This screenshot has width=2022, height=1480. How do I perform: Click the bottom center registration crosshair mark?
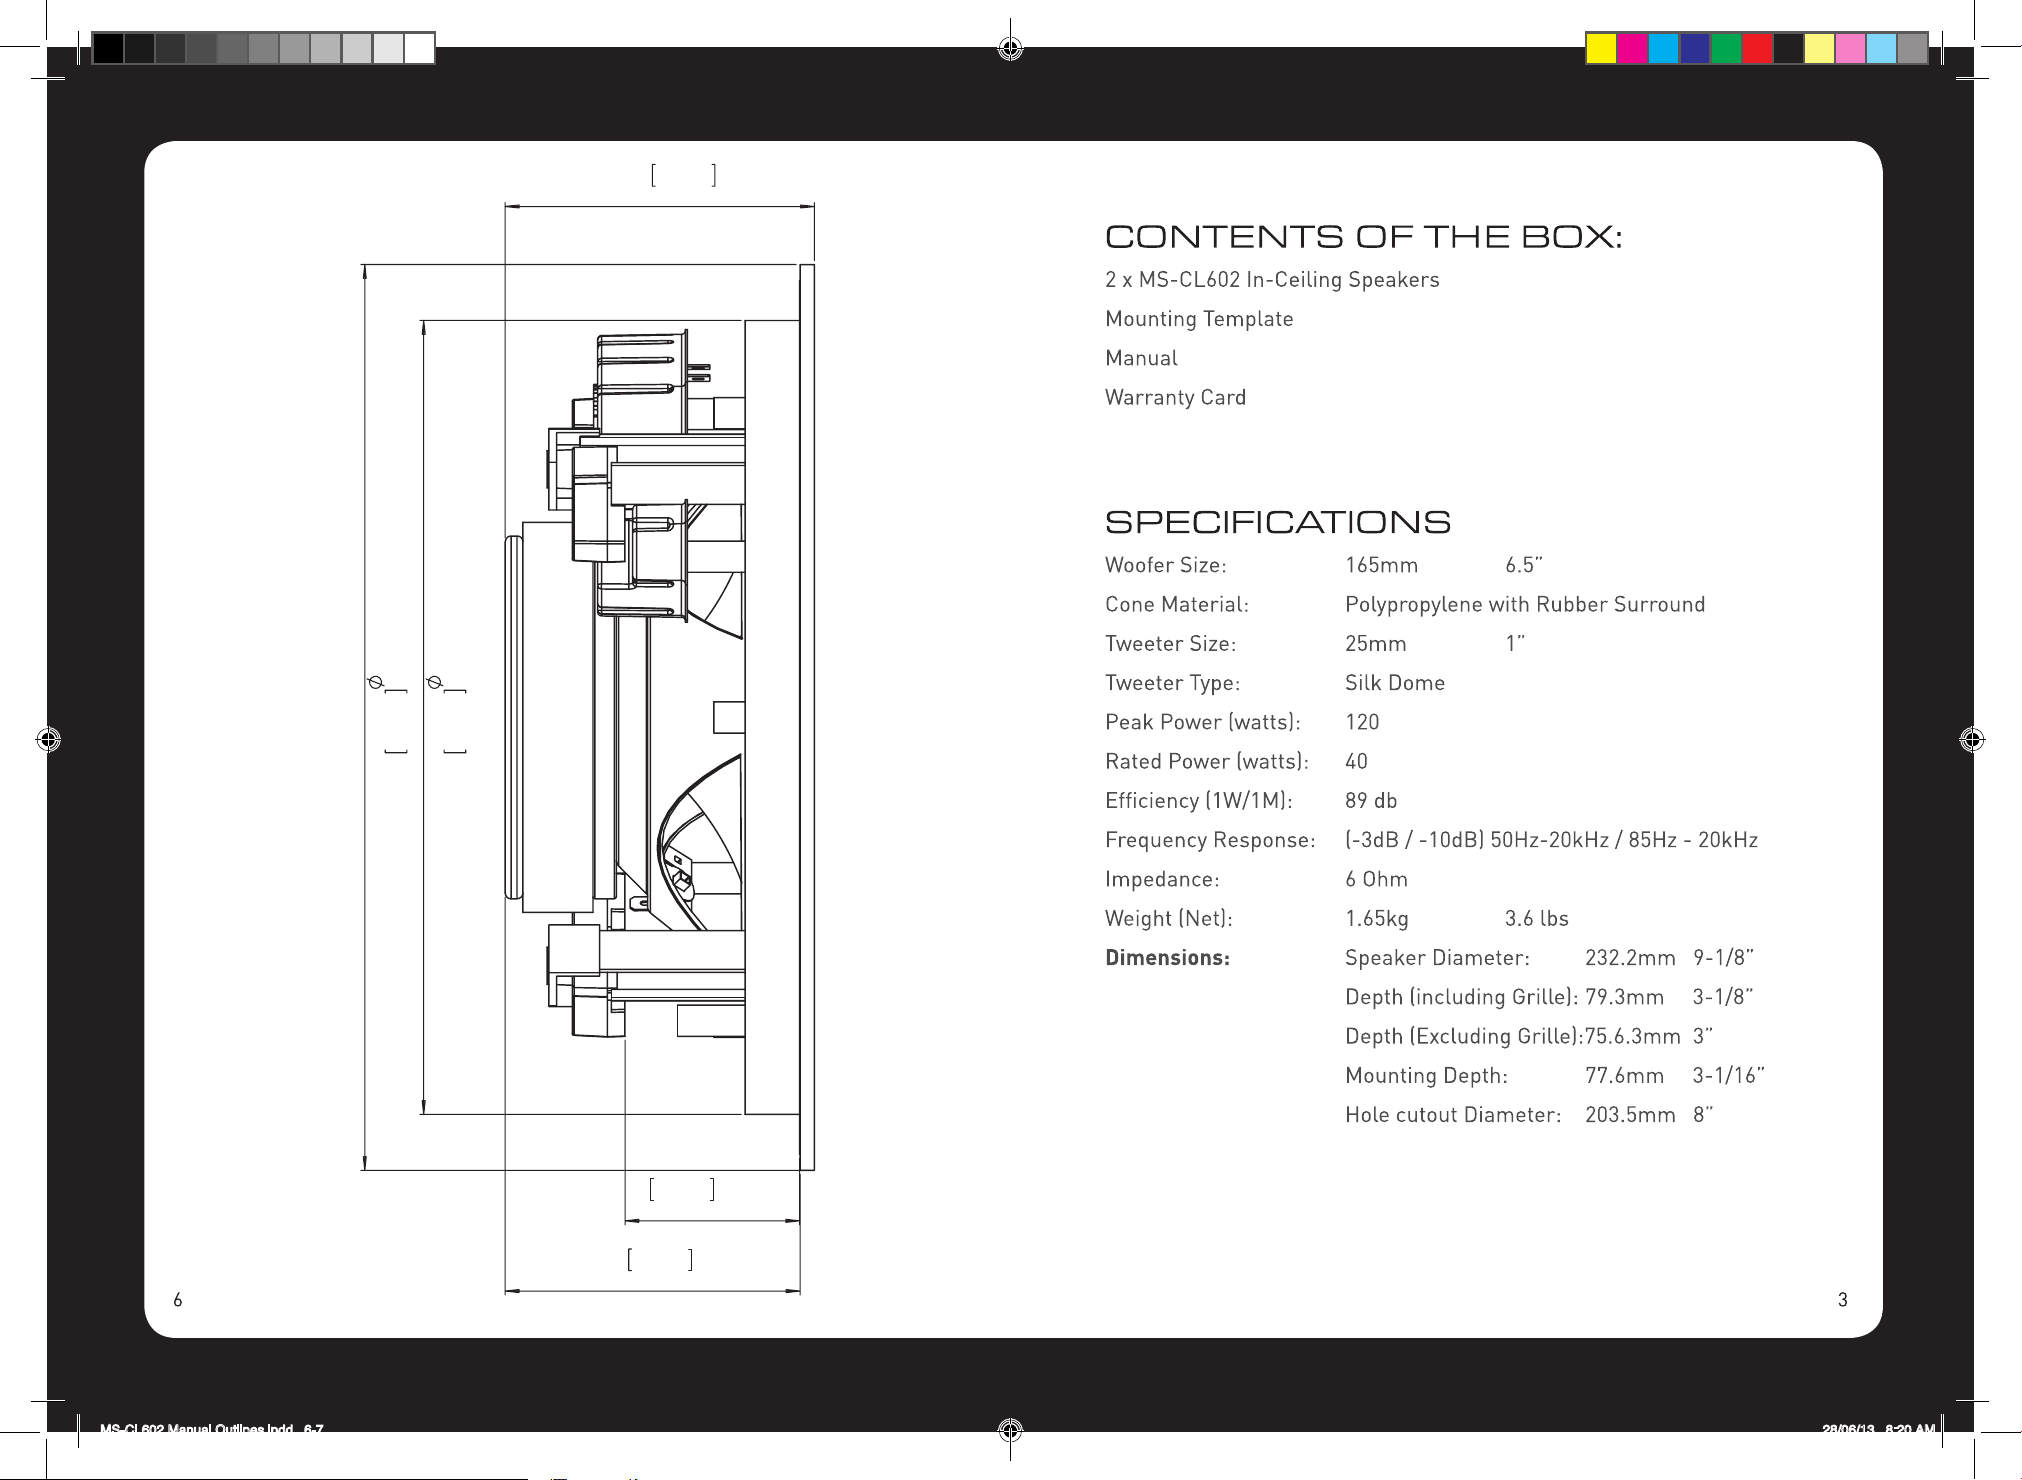1010,1430
